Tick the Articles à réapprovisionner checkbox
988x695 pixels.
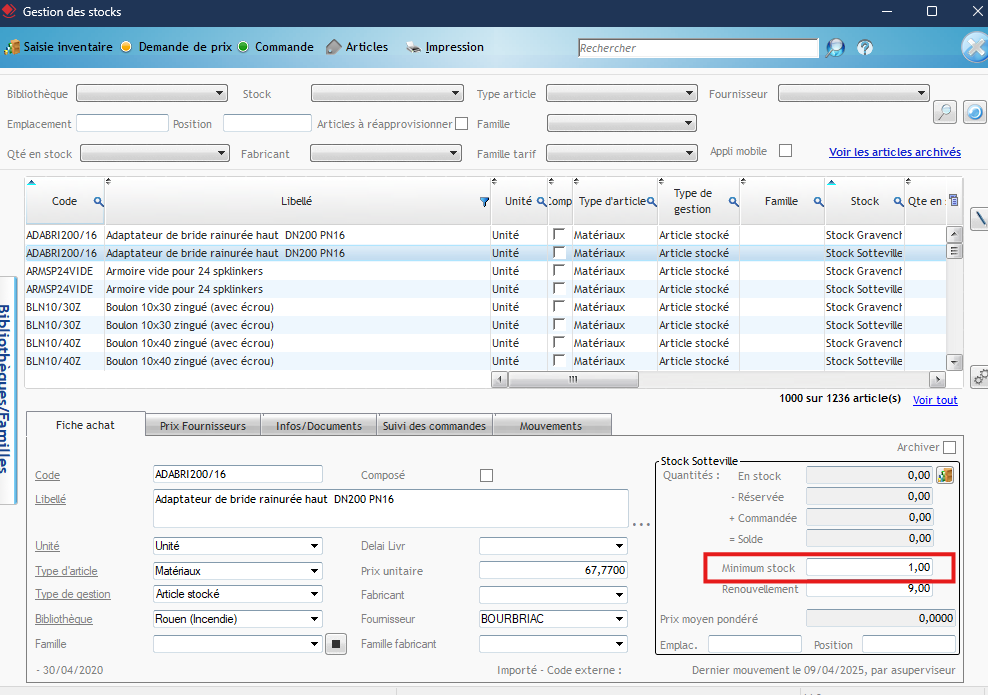point(461,124)
